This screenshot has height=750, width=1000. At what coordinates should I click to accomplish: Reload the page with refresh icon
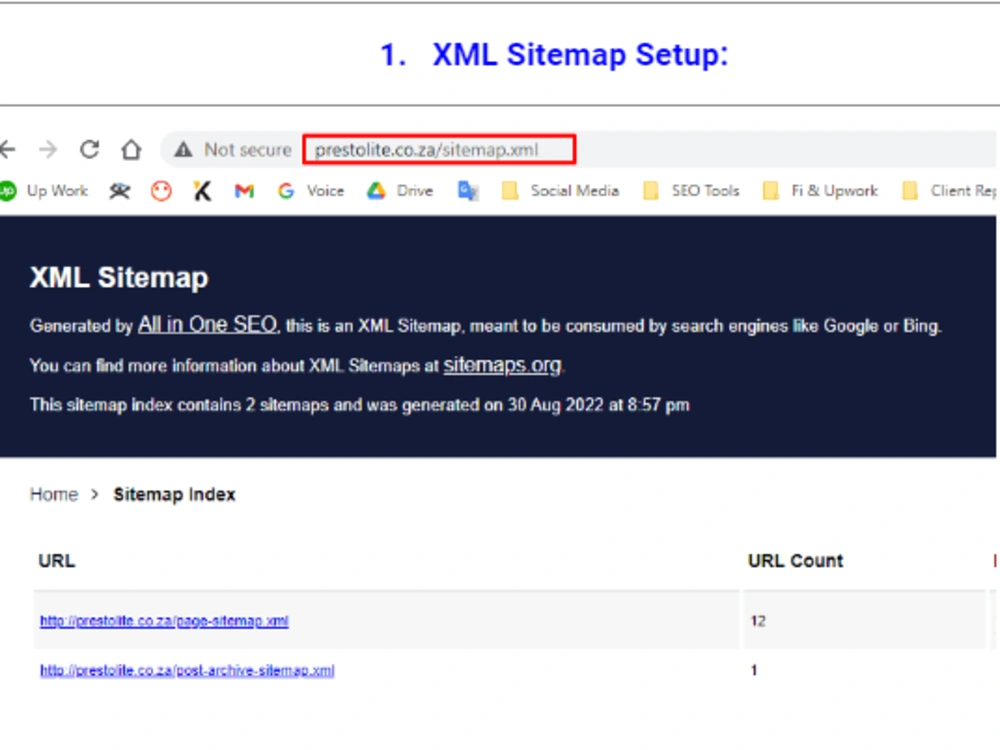coord(89,149)
